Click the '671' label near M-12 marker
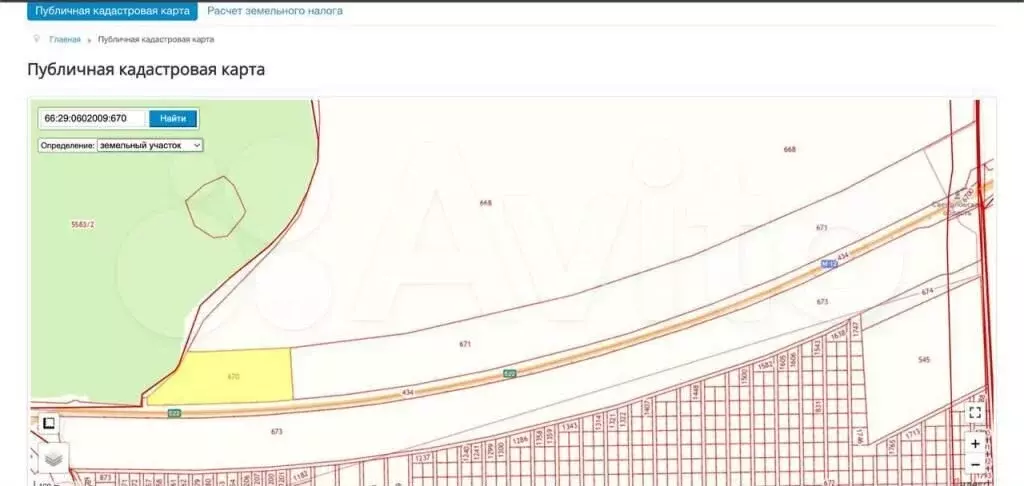 click(x=822, y=227)
